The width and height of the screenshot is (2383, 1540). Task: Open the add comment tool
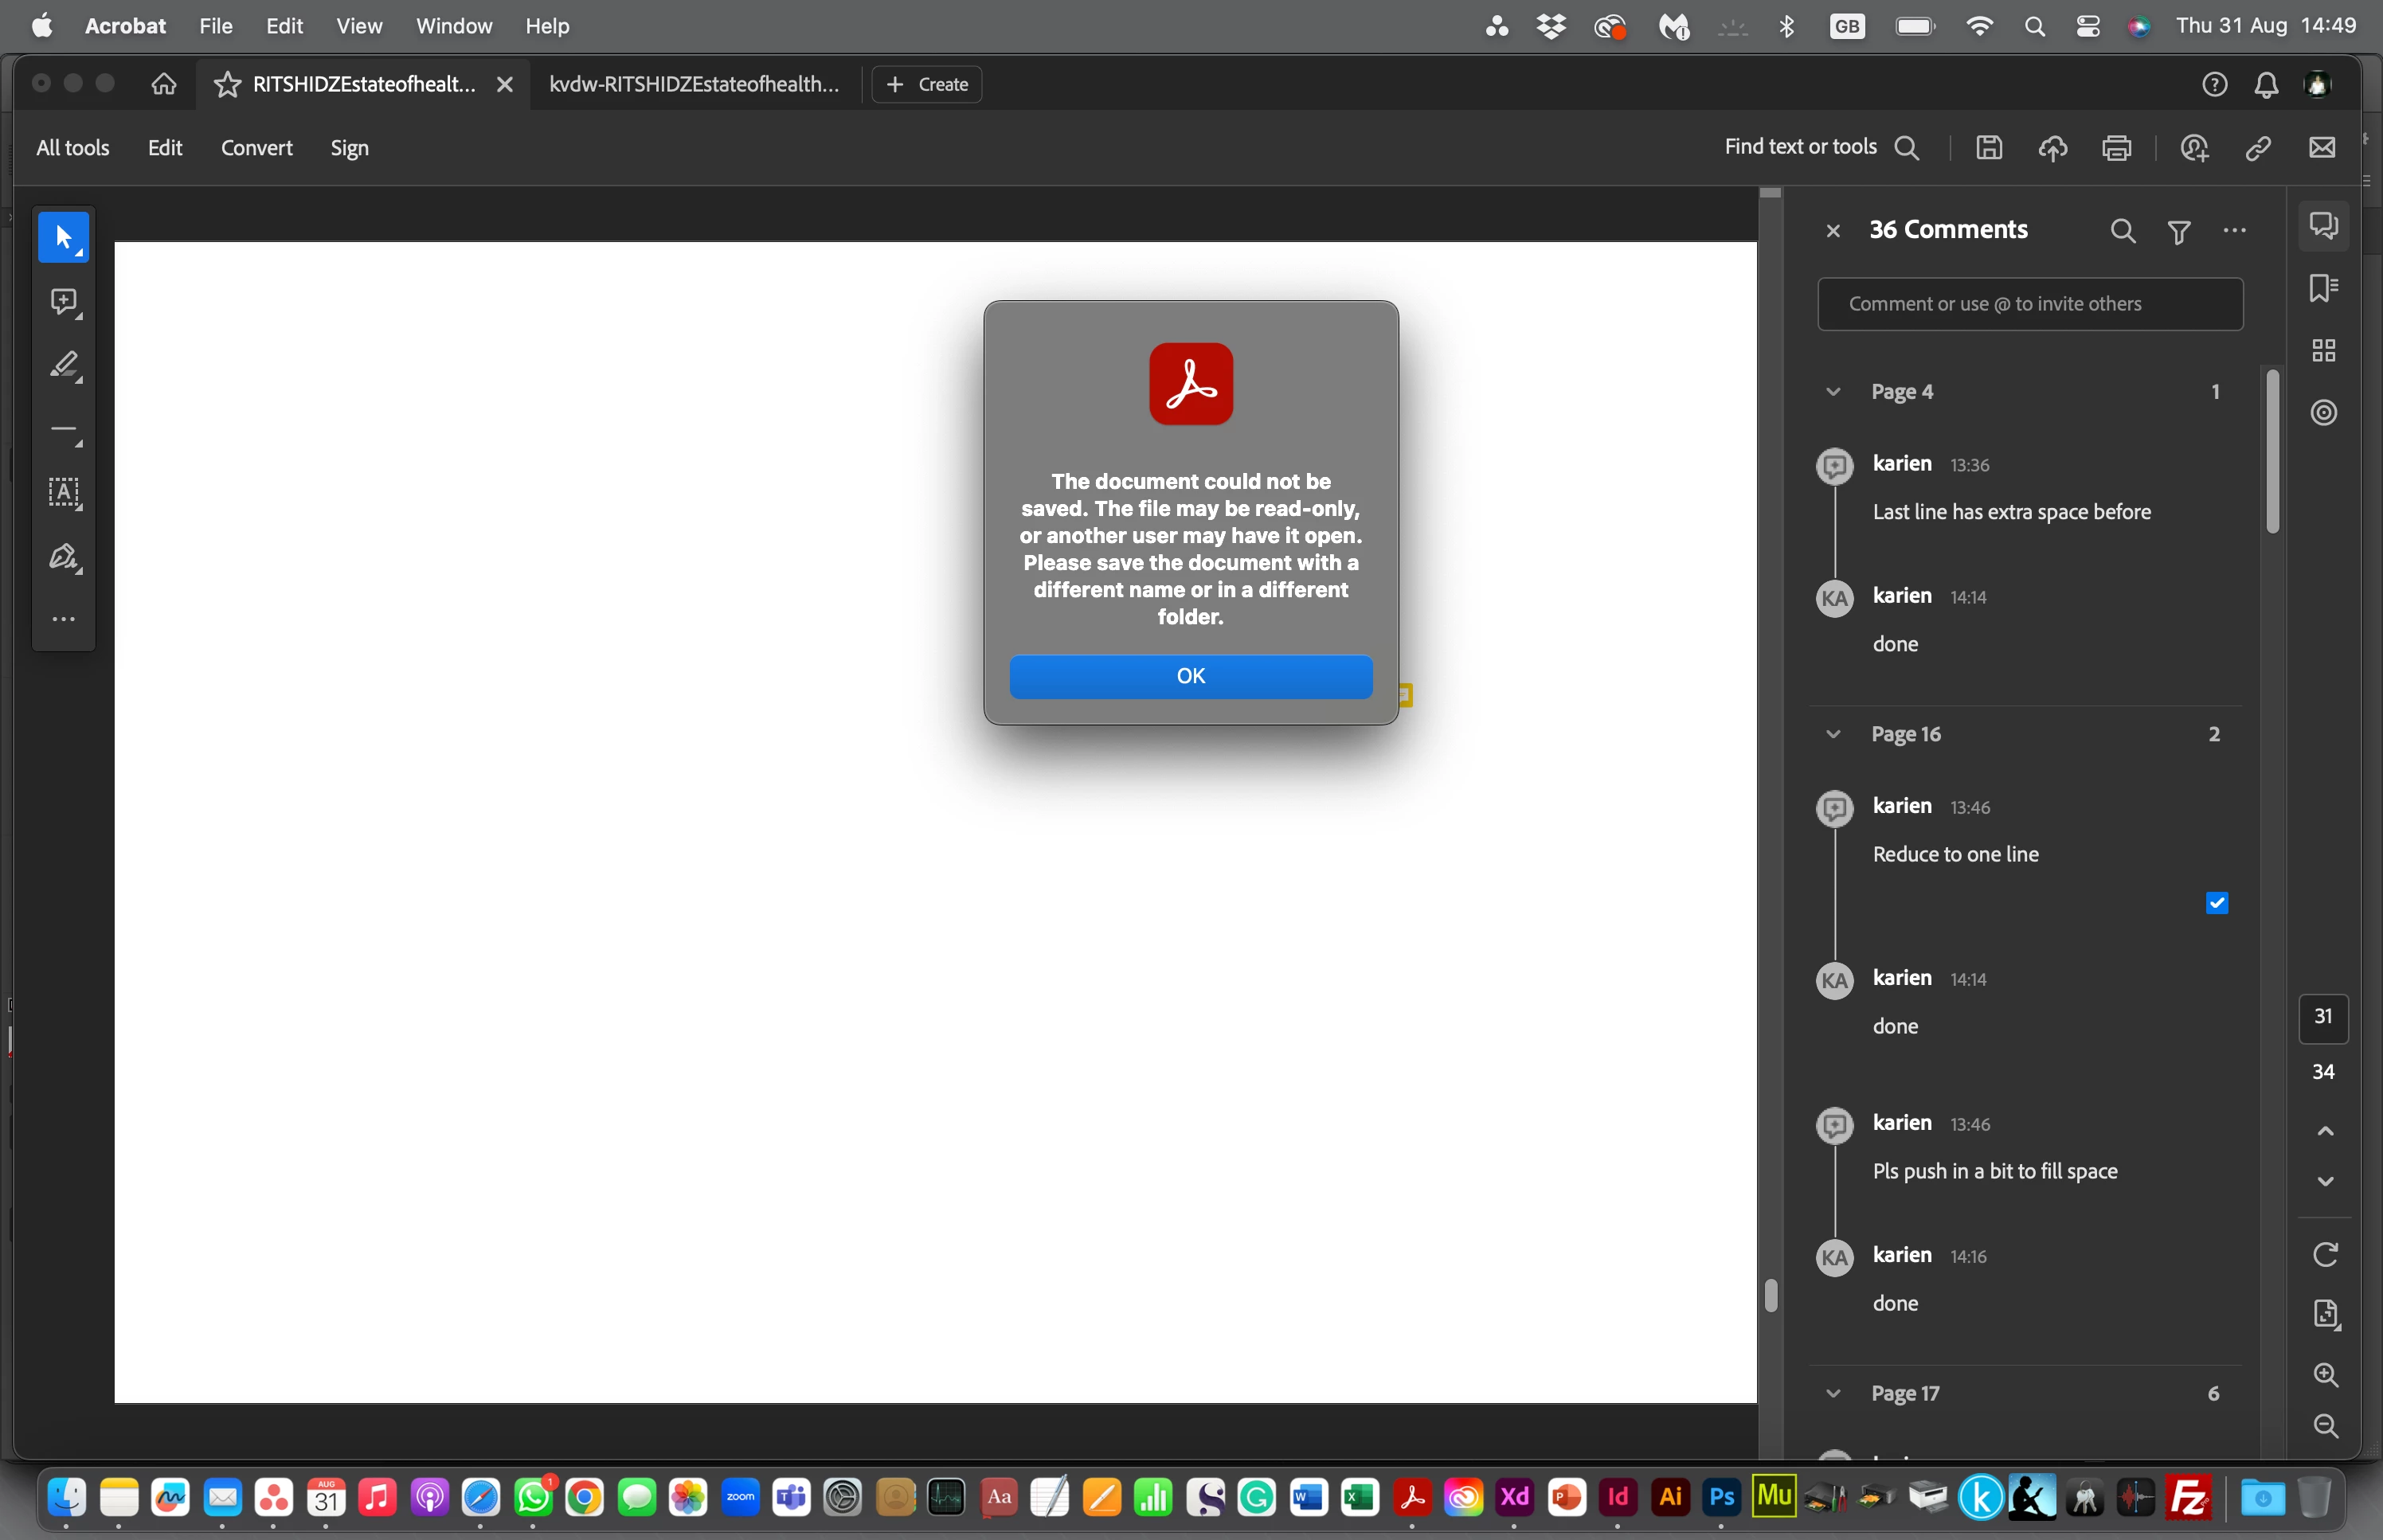(x=63, y=301)
